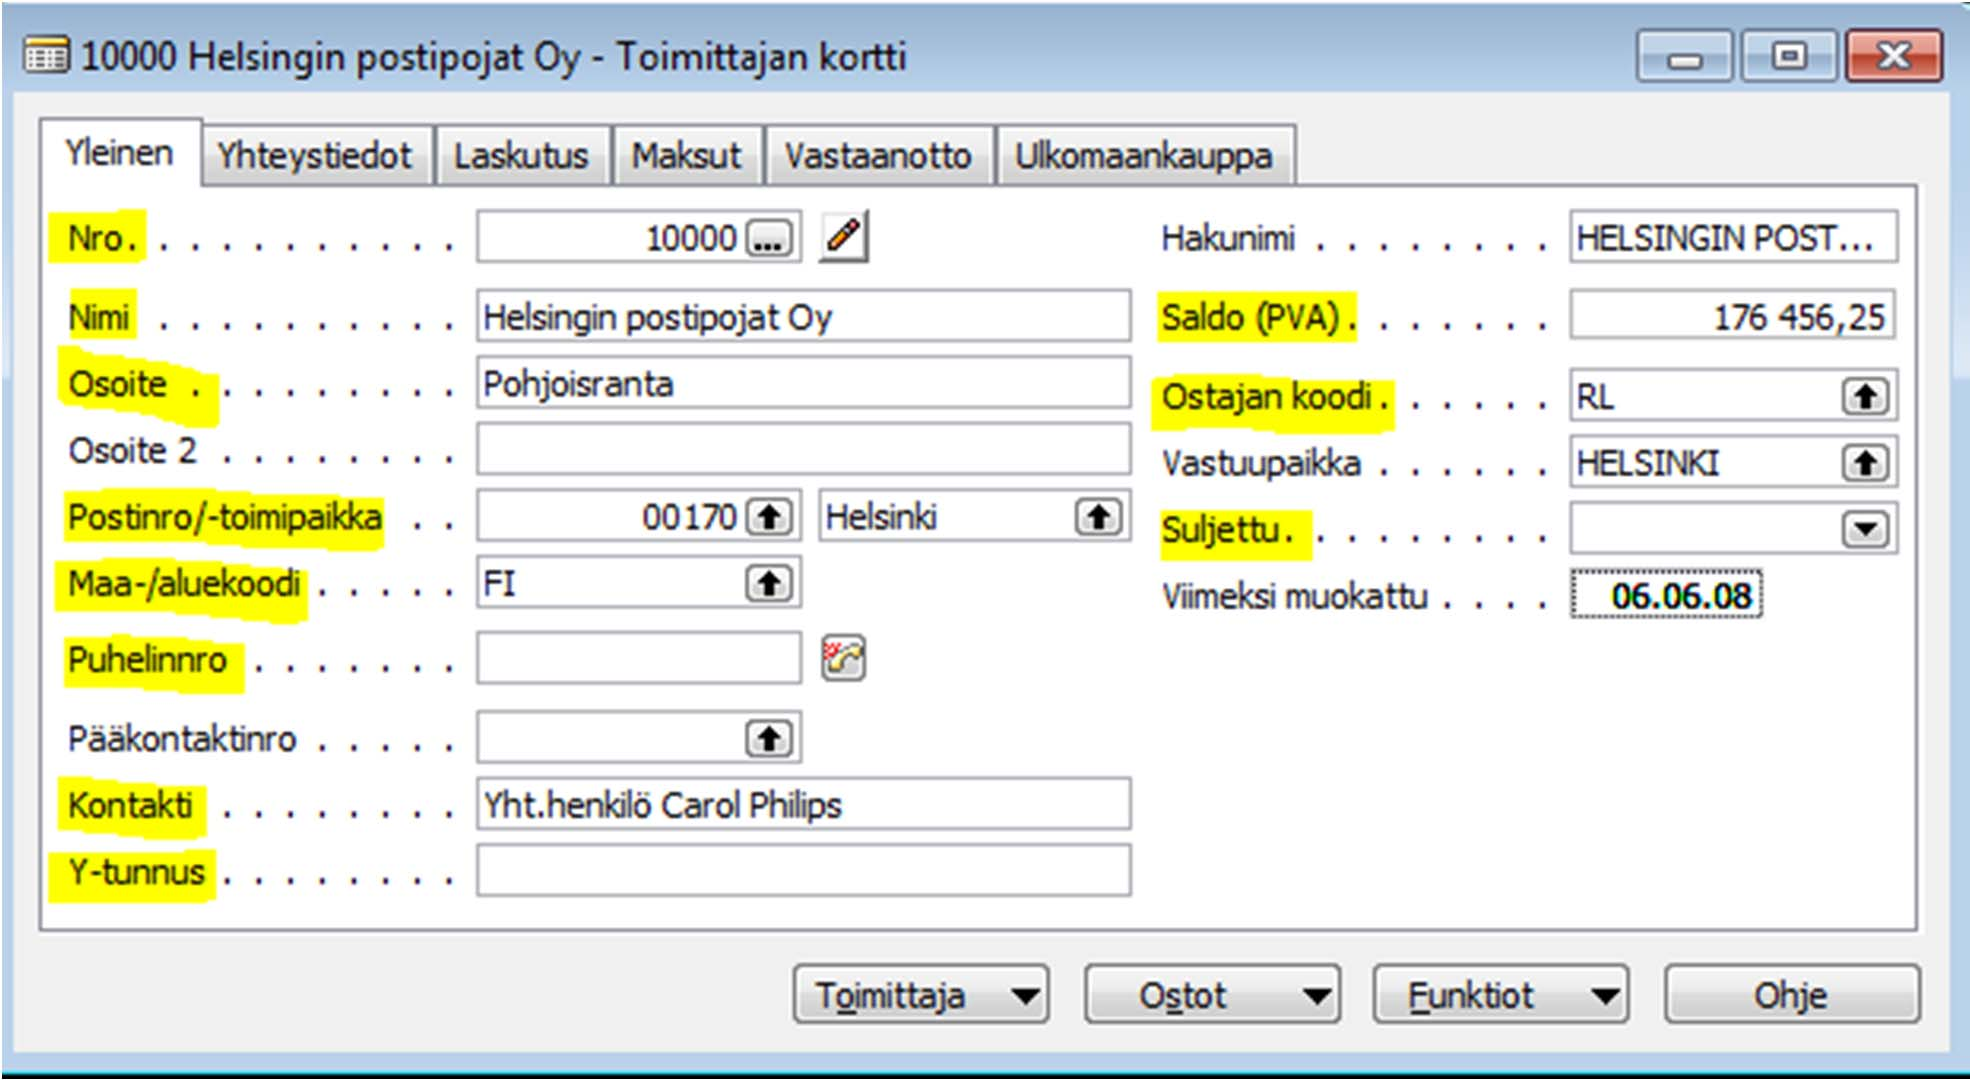
Task: Open the Nro field ellipsis lookup button
Action: point(768,238)
